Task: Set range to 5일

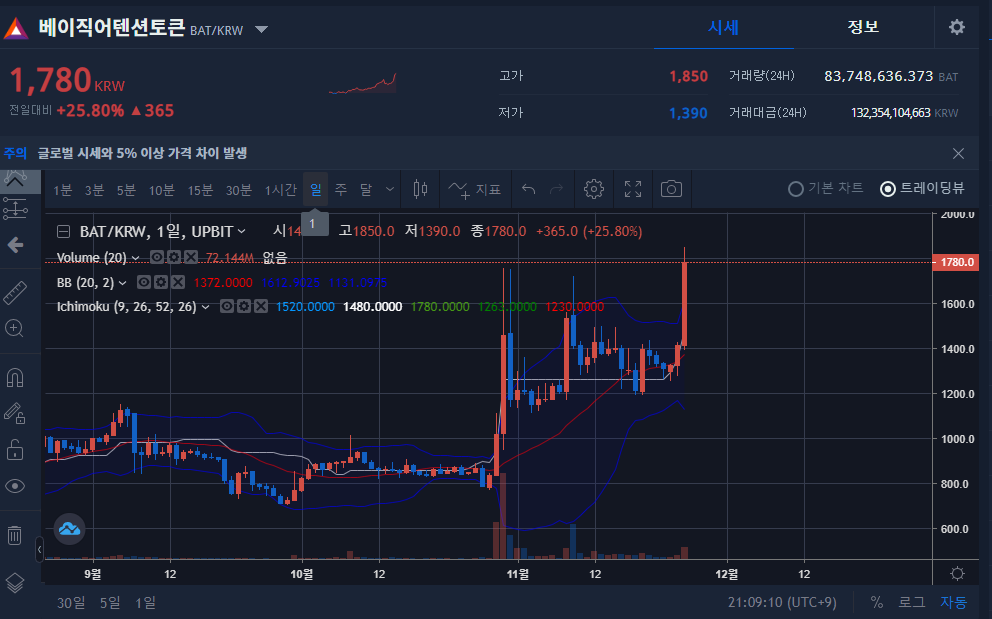Action: point(110,603)
